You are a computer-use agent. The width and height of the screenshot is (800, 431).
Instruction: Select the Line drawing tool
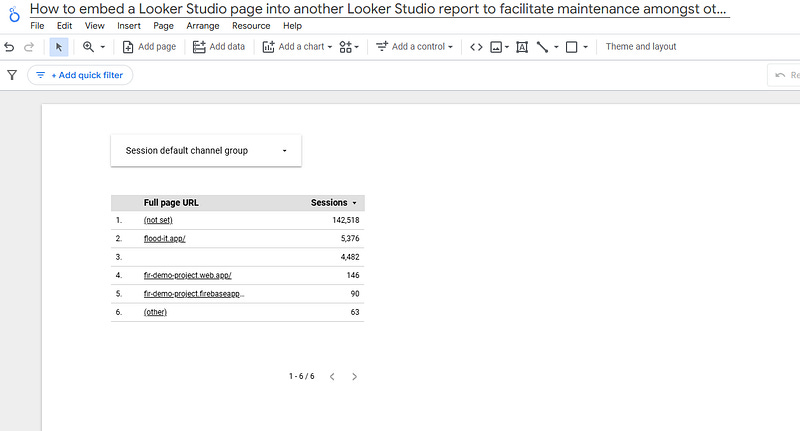pyautogui.click(x=542, y=47)
